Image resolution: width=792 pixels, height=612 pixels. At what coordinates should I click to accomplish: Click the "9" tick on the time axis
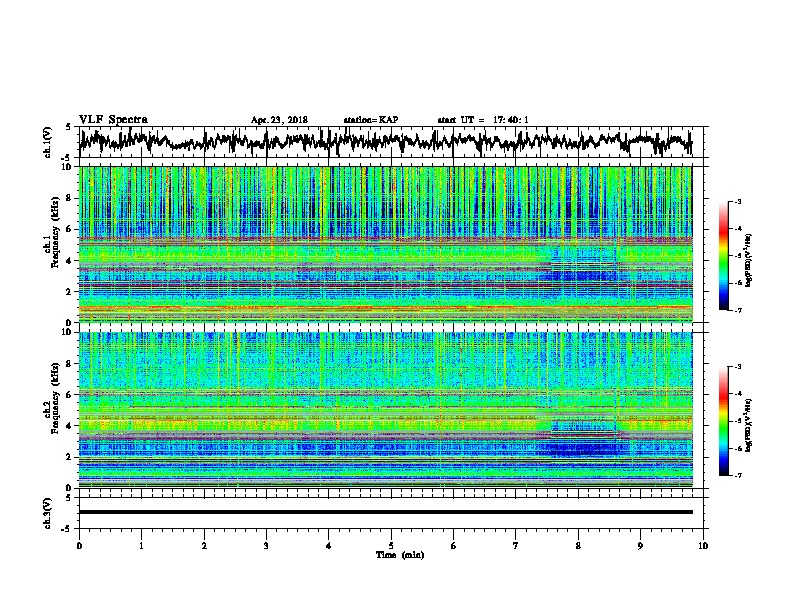[x=640, y=546]
